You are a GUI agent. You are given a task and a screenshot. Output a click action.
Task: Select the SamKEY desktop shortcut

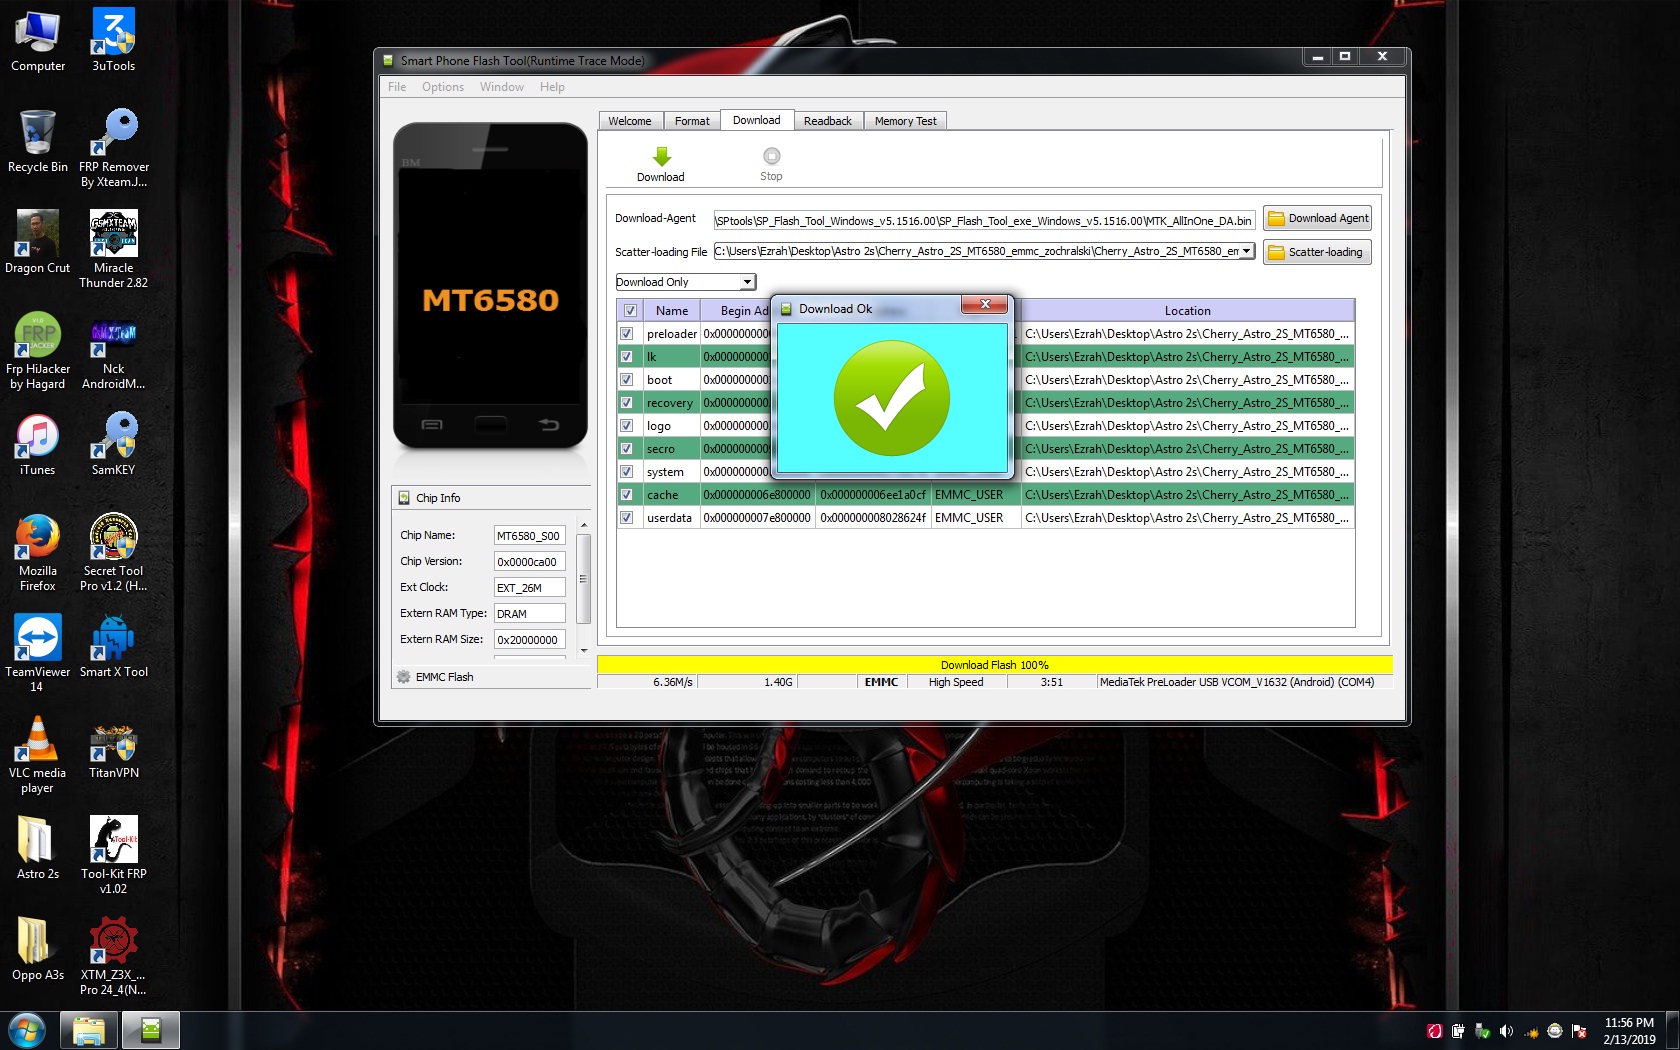click(x=114, y=444)
